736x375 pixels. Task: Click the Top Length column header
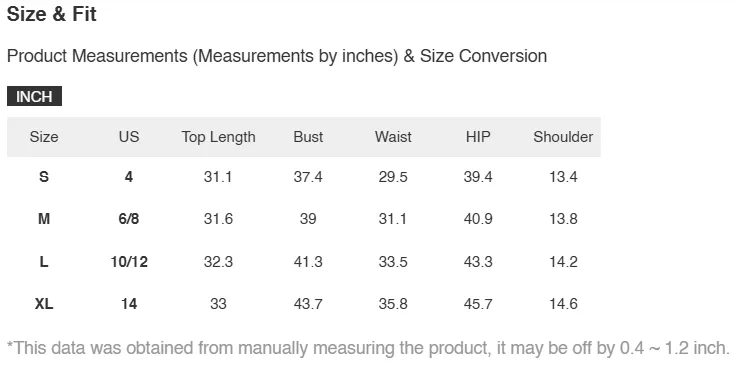[218, 137]
